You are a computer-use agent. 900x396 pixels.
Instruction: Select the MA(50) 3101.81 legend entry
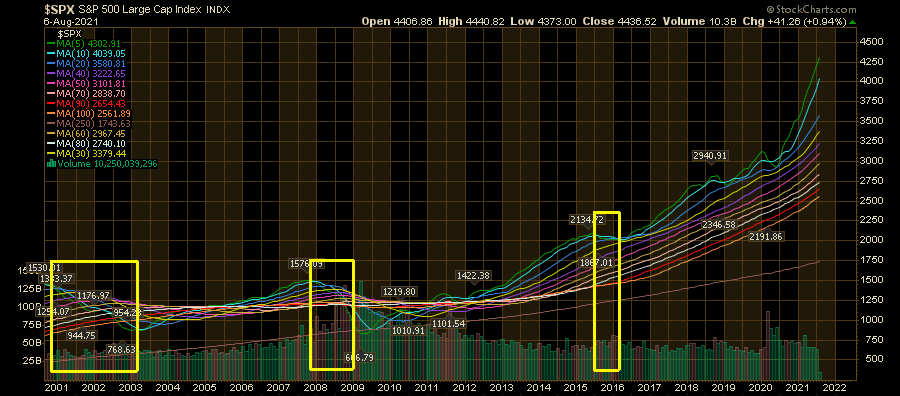click(87, 83)
